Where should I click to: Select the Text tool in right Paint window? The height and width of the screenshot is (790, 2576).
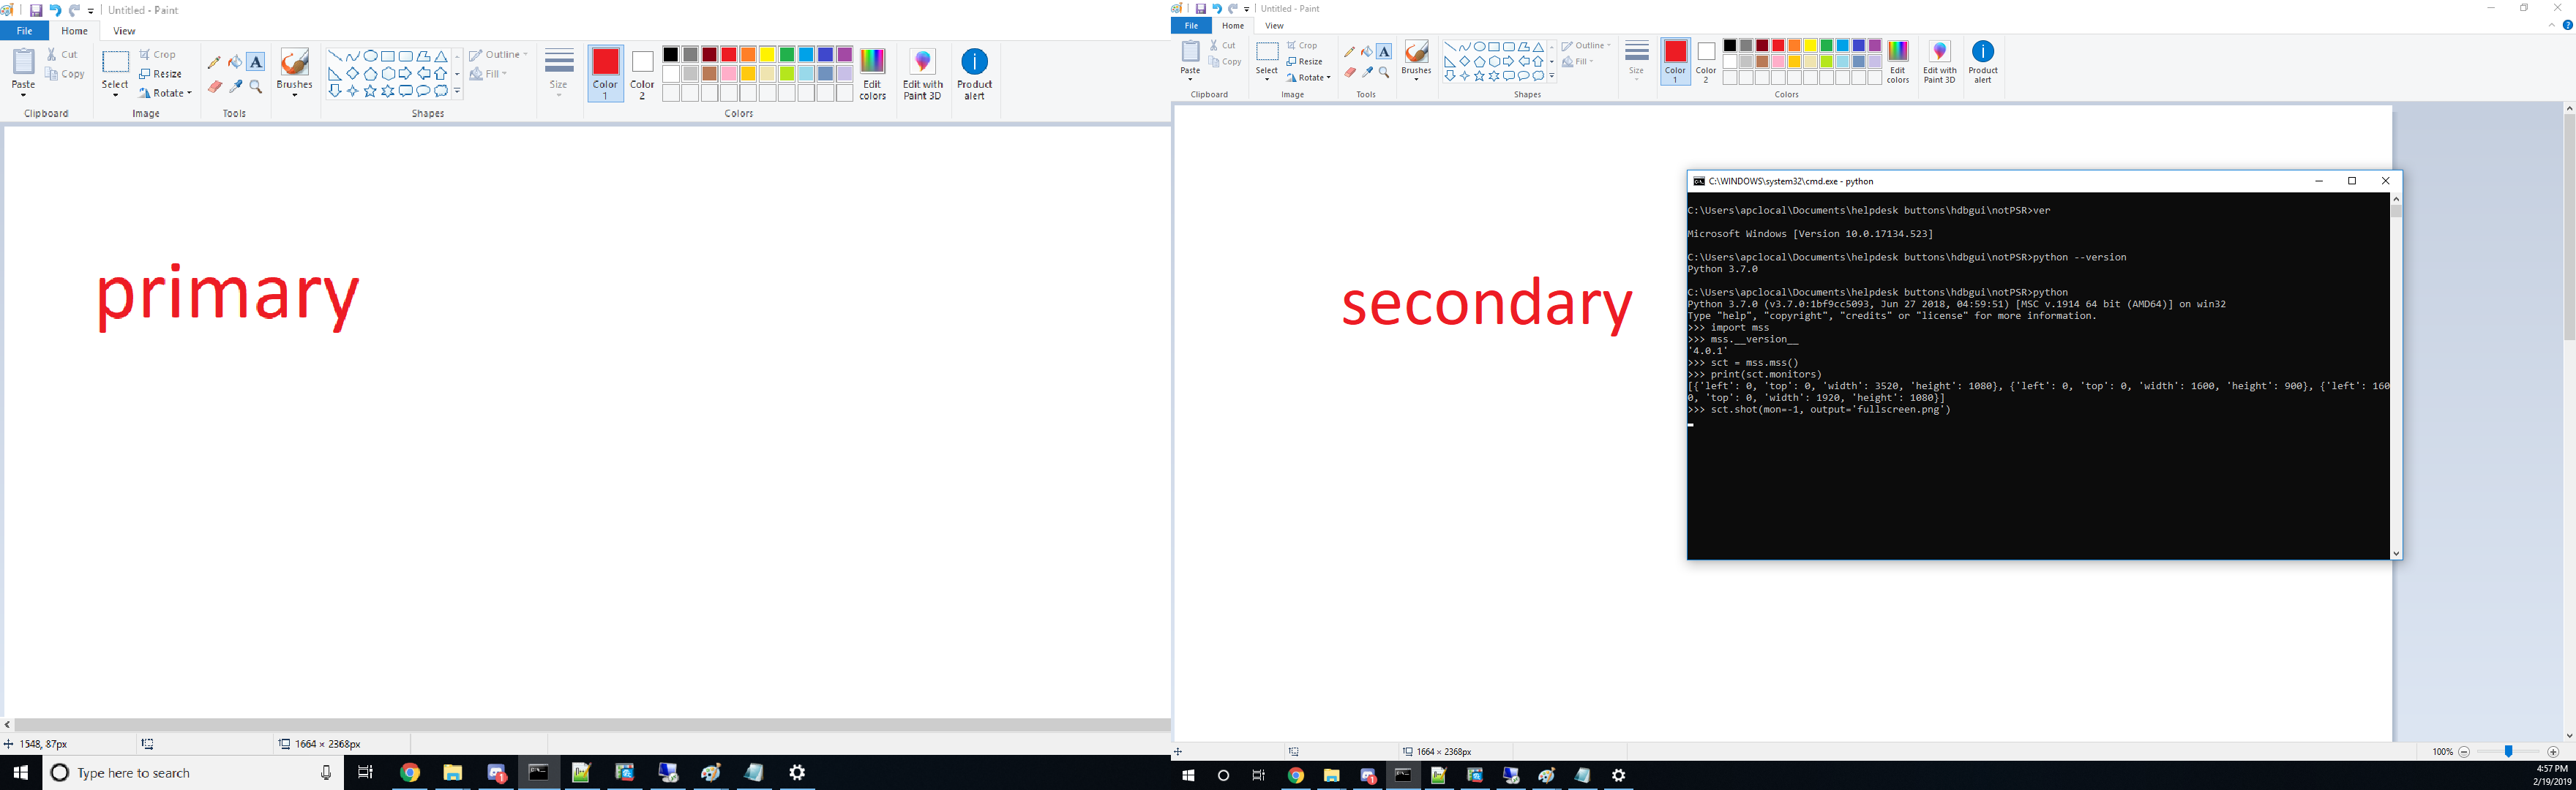pyautogui.click(x=1384, y=52)
